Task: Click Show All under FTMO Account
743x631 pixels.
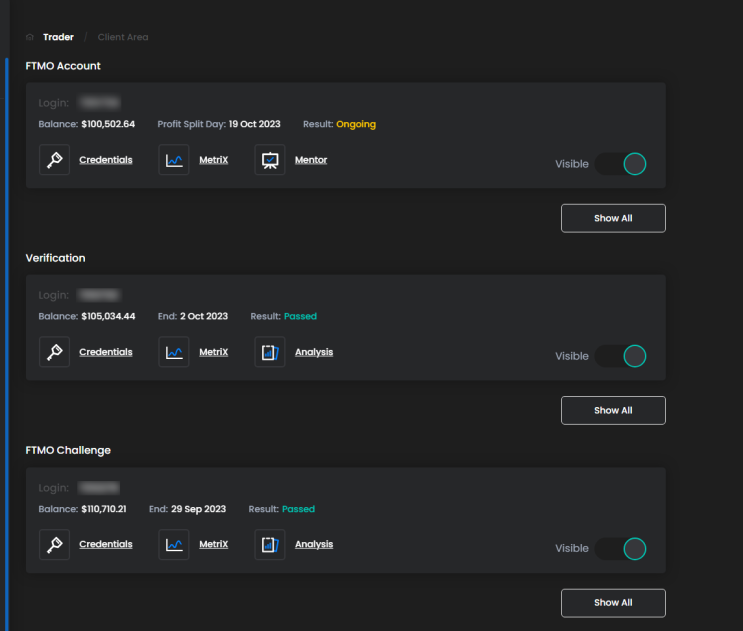Action: [613, 218]
